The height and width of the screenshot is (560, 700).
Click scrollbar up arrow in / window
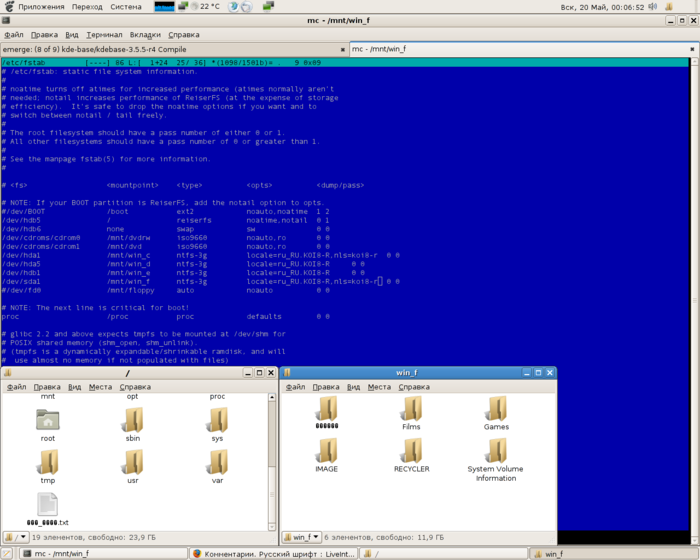coord(272,397)
